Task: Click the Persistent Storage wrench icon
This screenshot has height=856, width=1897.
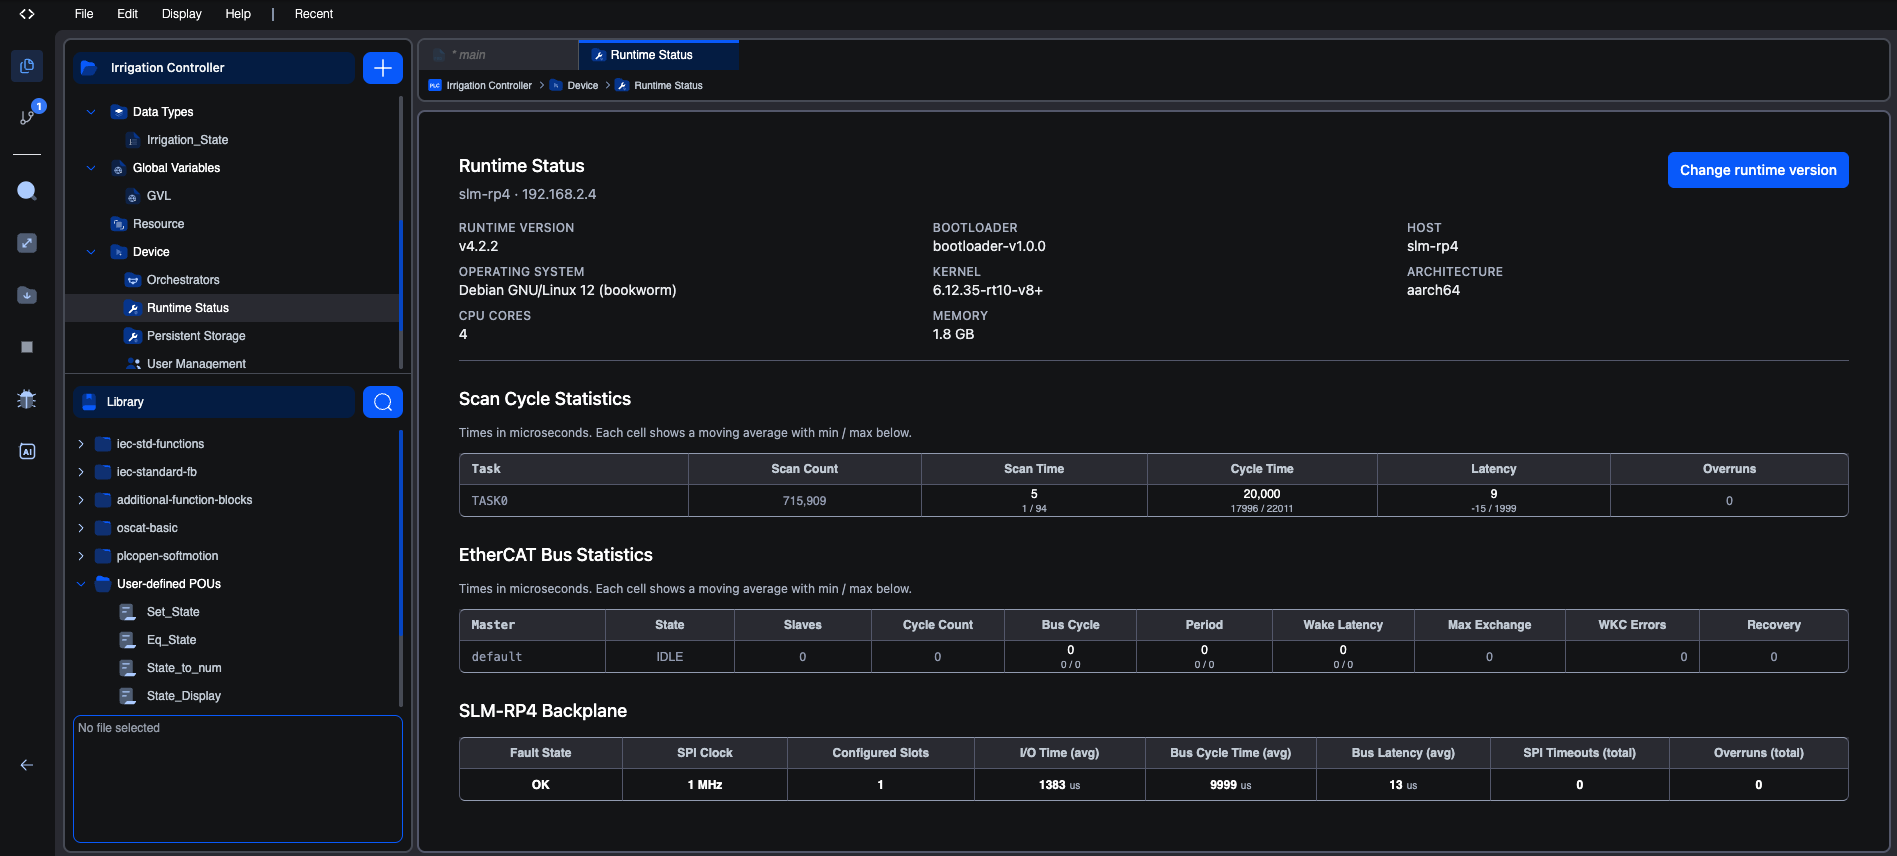Action: click(133, 336)
